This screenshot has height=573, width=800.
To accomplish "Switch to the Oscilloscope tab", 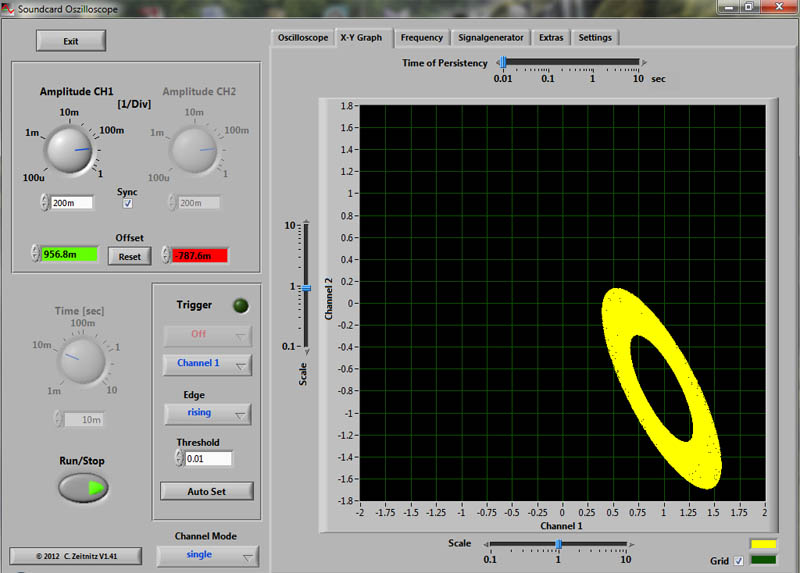I will click(302, 38).
